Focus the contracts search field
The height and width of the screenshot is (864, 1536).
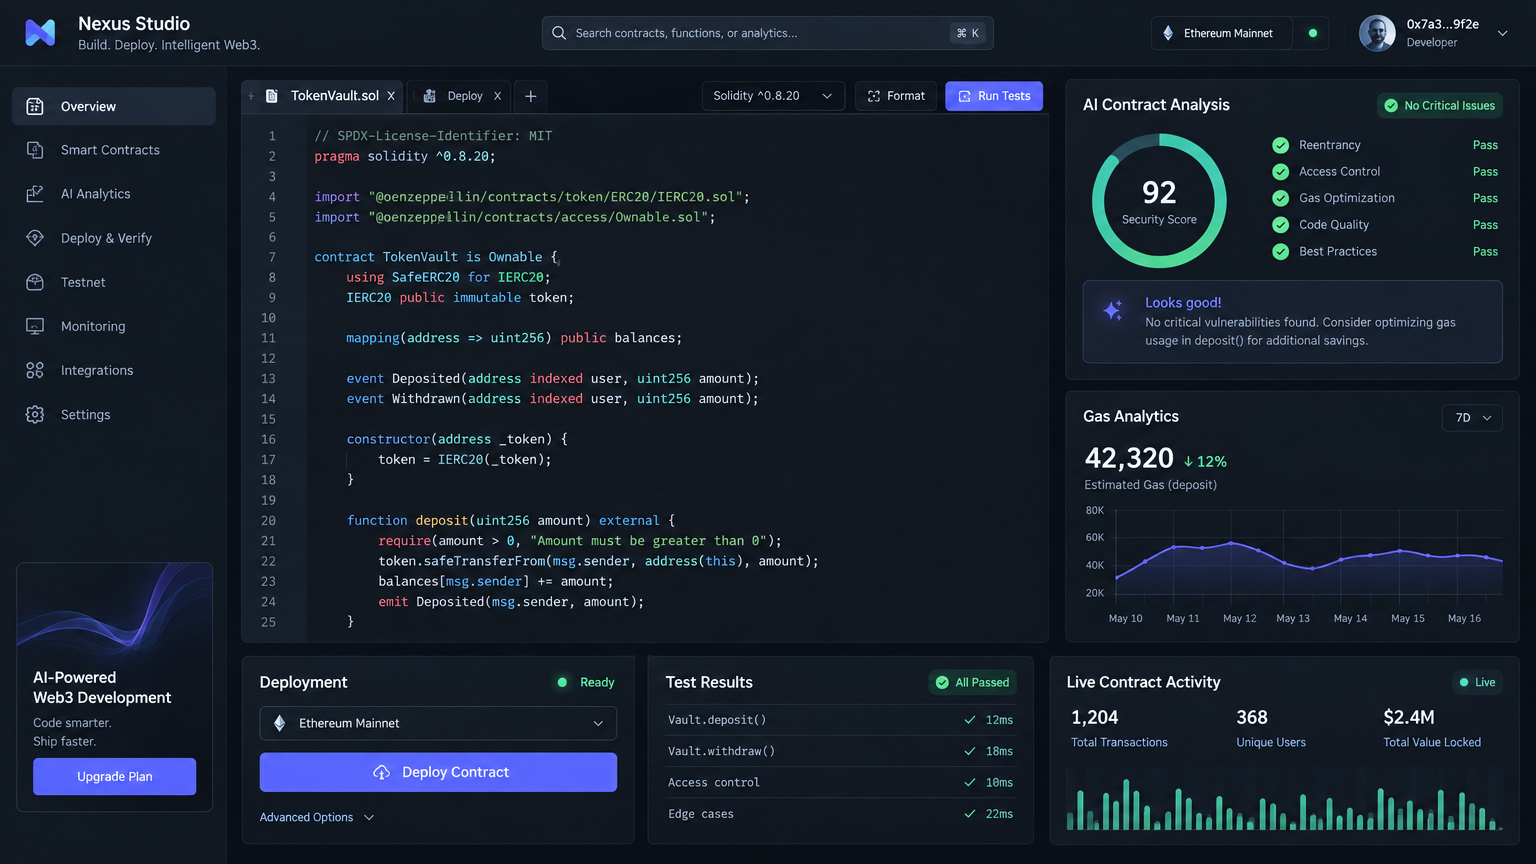[768, 33]
